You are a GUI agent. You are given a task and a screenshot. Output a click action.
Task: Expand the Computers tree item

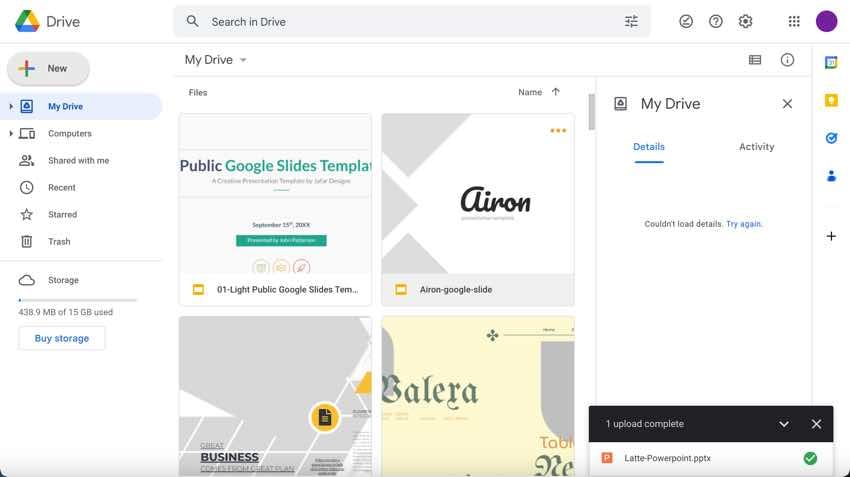coord(11,133)
